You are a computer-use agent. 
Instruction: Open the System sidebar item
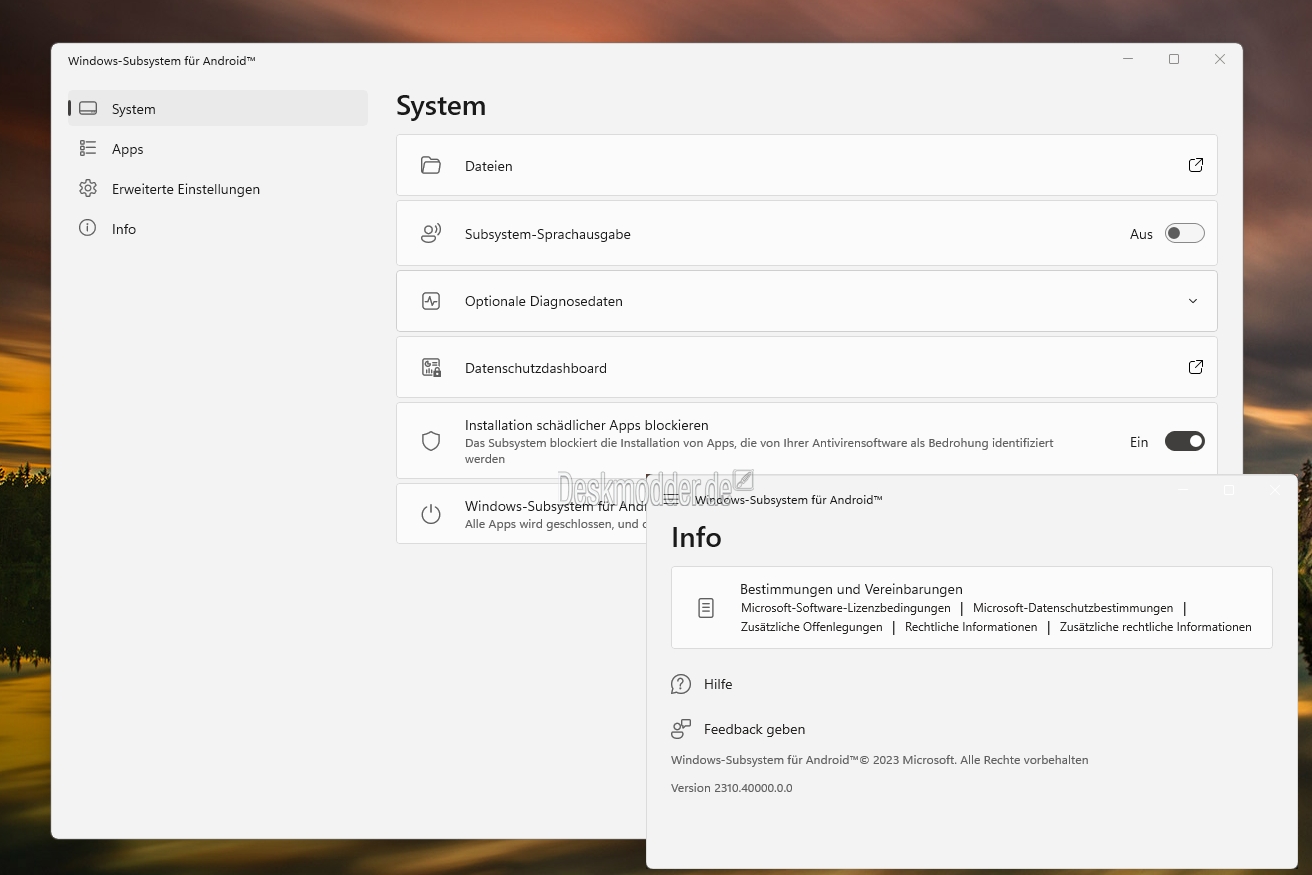218,108
